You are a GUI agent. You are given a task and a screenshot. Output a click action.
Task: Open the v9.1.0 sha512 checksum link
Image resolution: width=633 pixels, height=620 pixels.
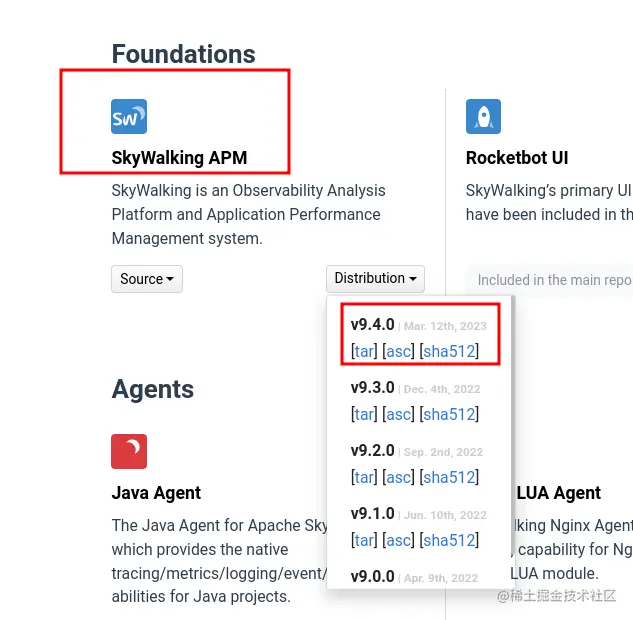(x=449, y=540)
